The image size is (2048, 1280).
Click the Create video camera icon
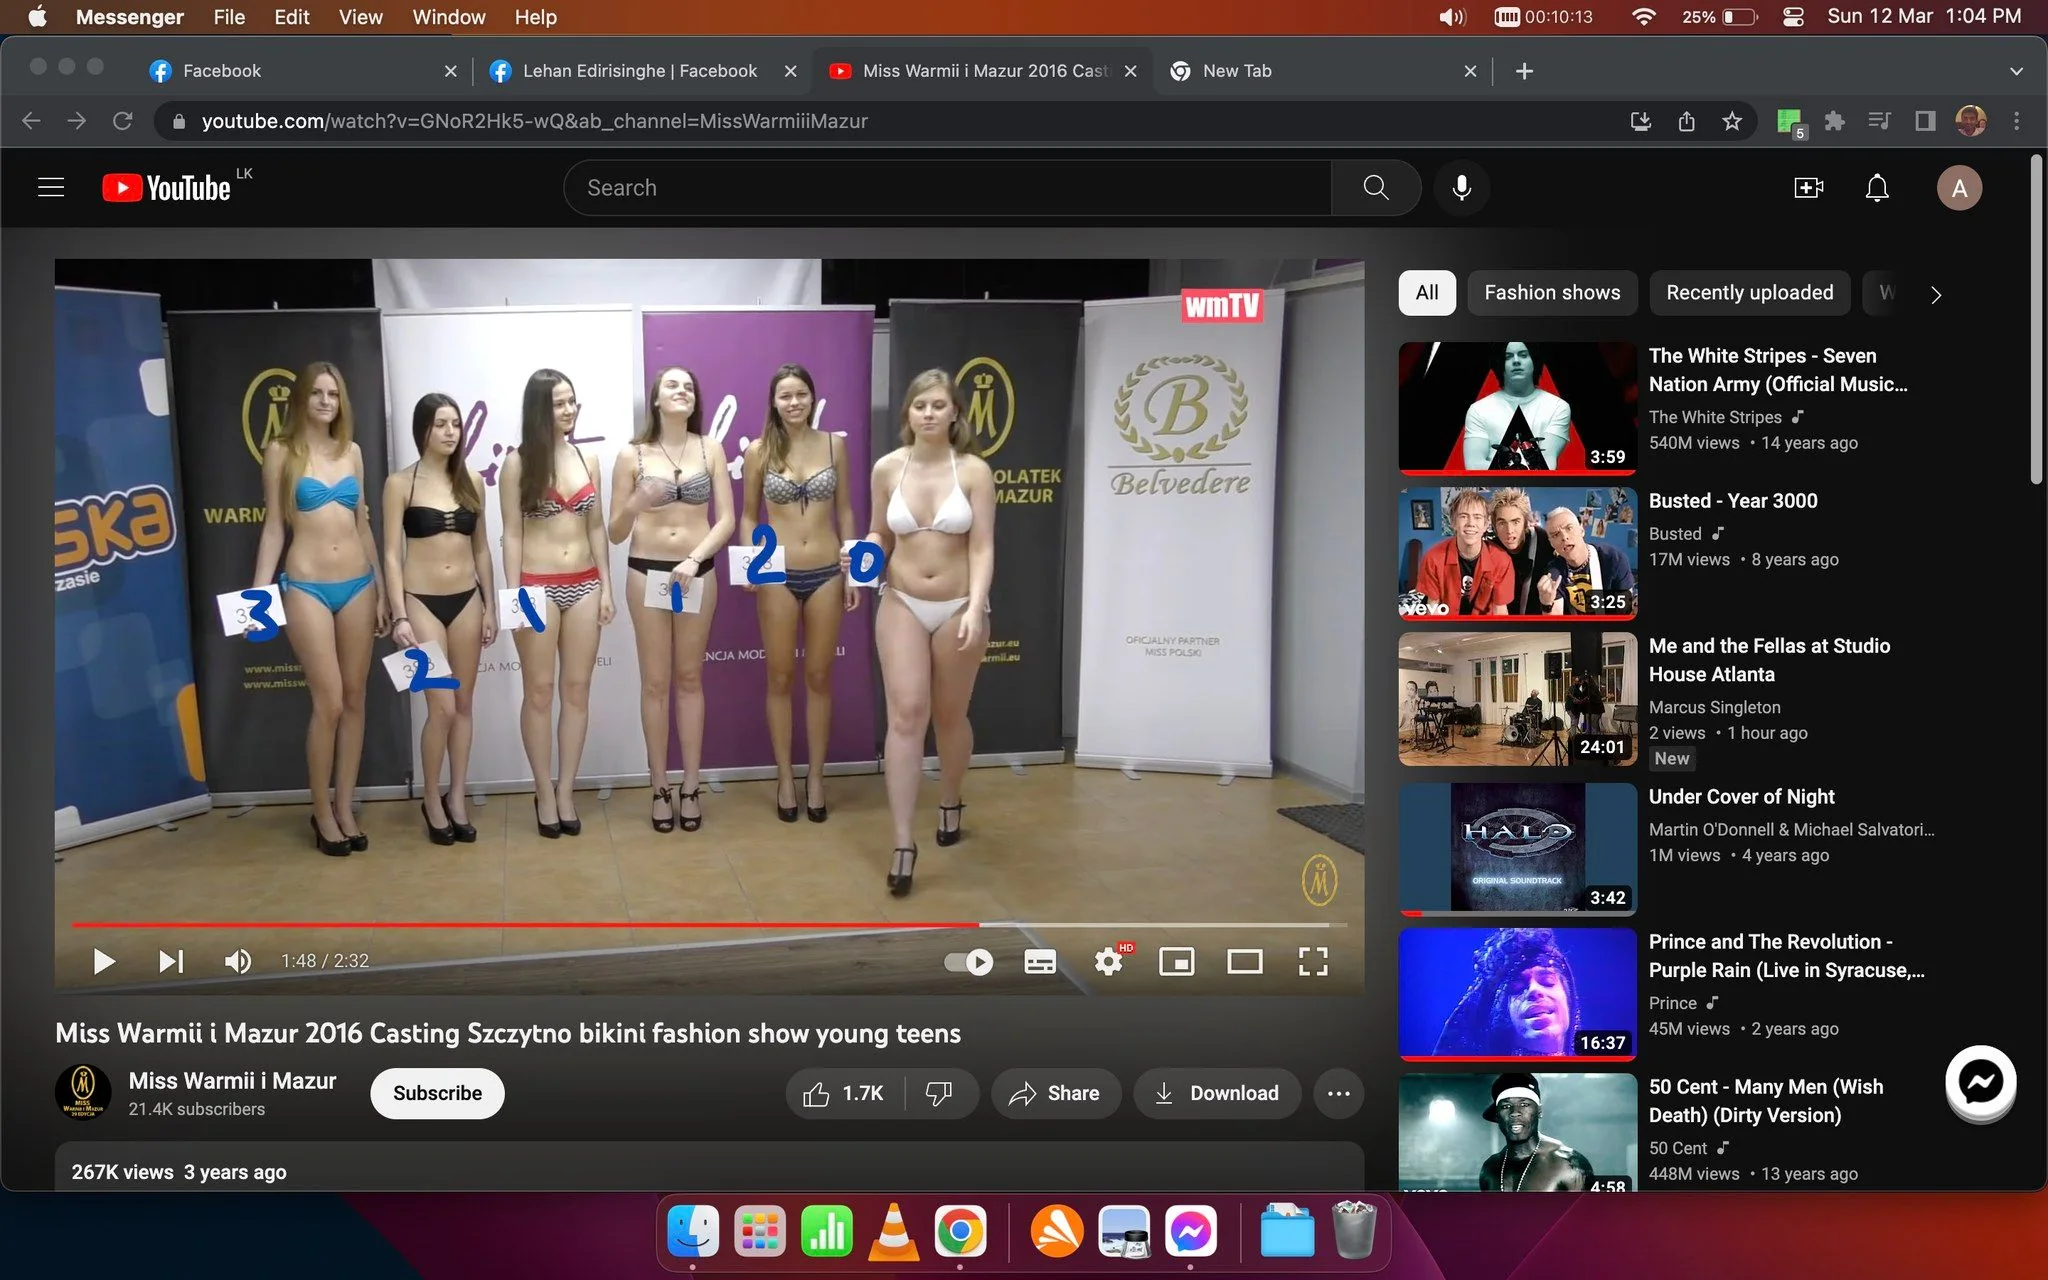(1809, 188)
